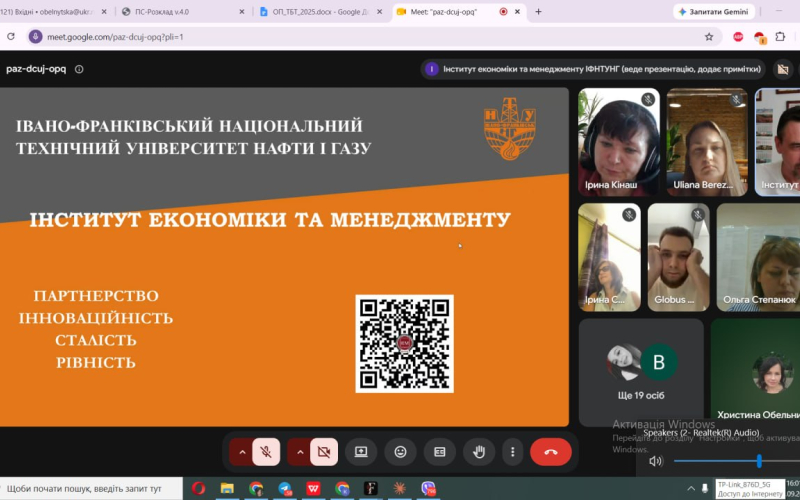Expand video settings arrow beside camera
The image size is (800, 500).
pos(300,452)
